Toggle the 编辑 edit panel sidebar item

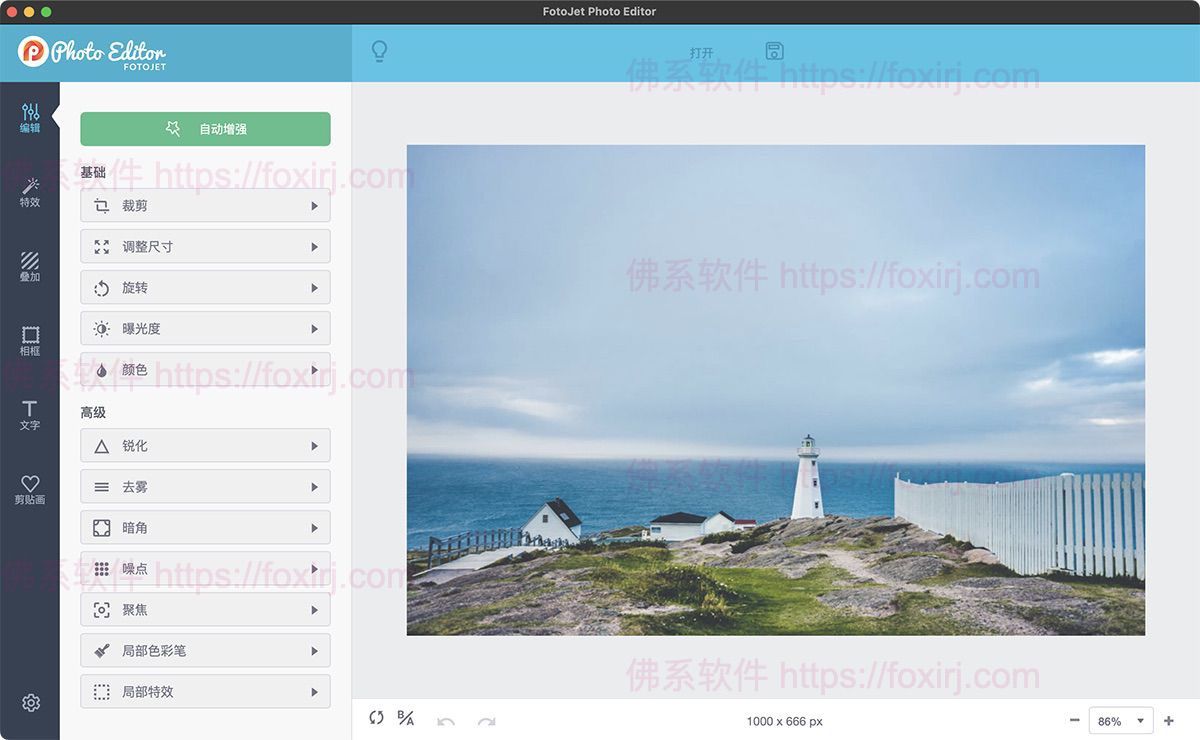[x=30, y=120]
